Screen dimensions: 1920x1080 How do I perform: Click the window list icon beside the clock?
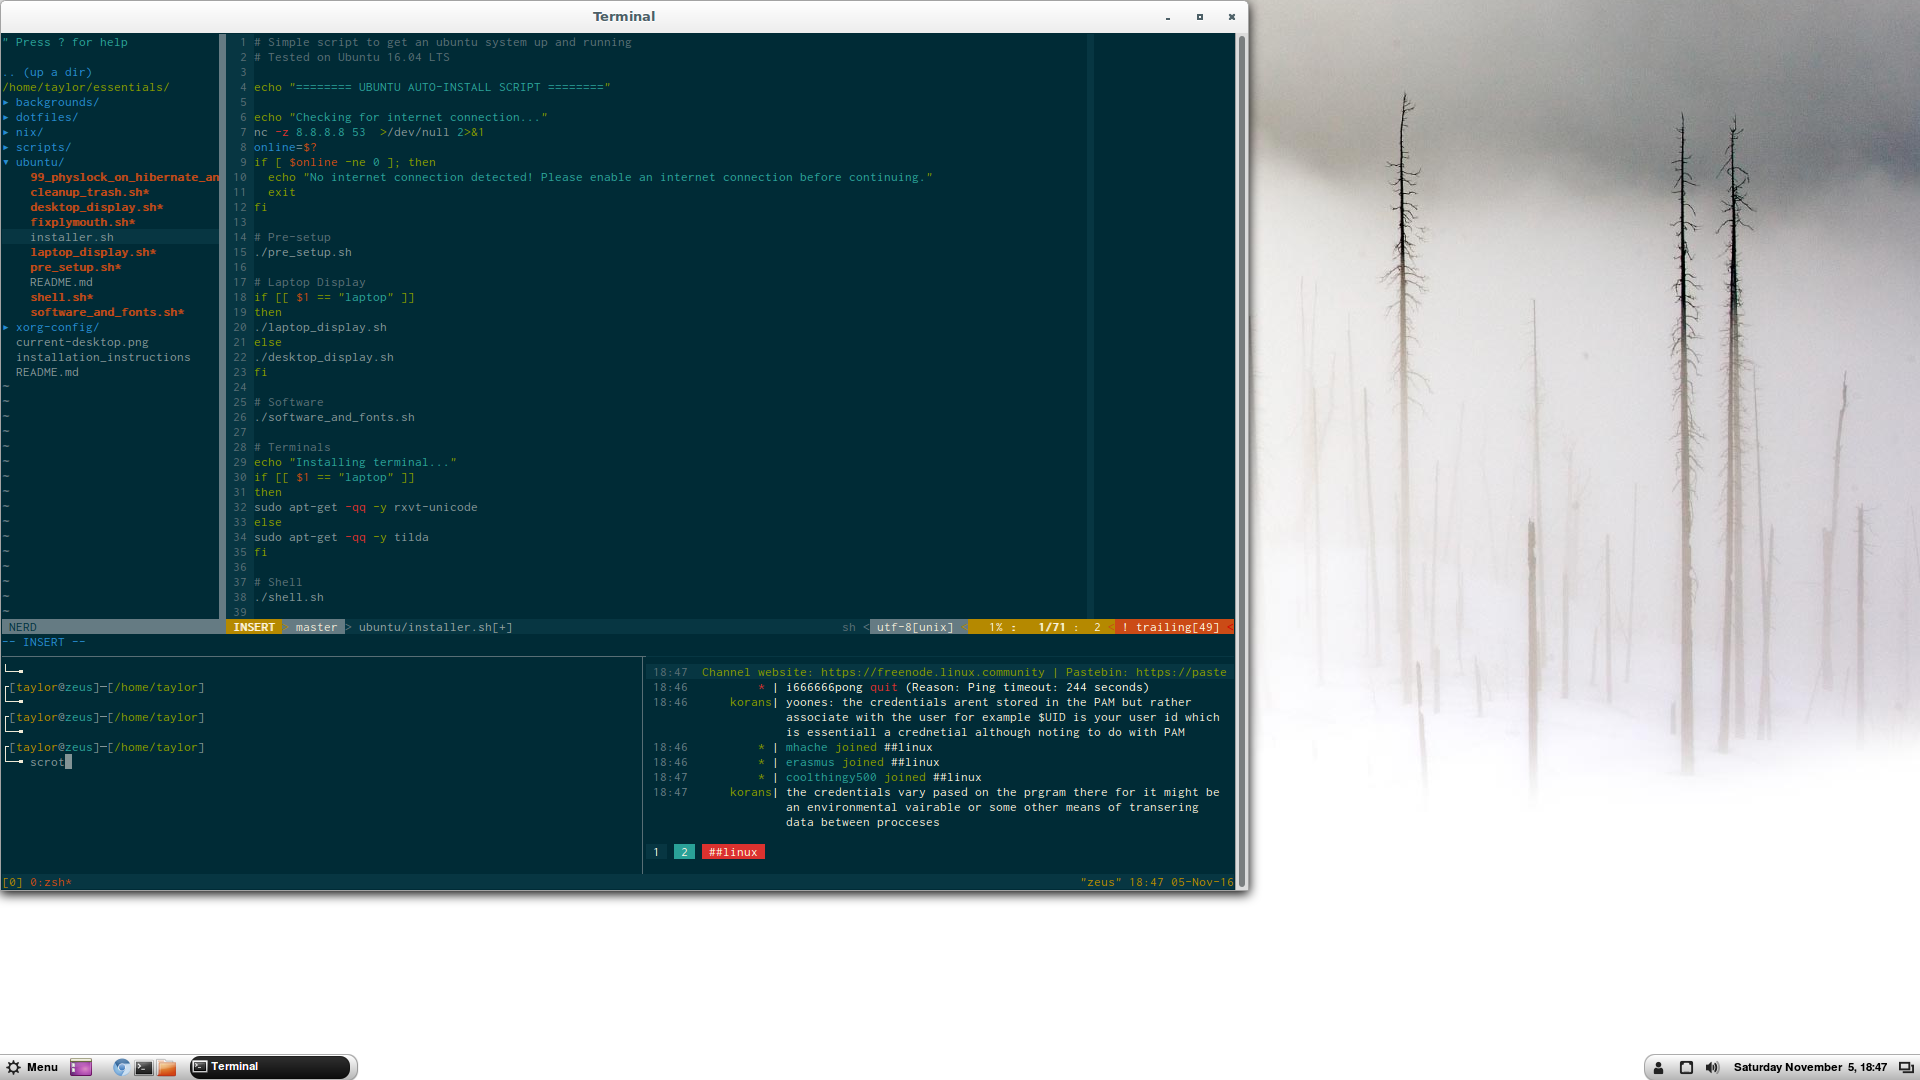coord(1906,1067)
